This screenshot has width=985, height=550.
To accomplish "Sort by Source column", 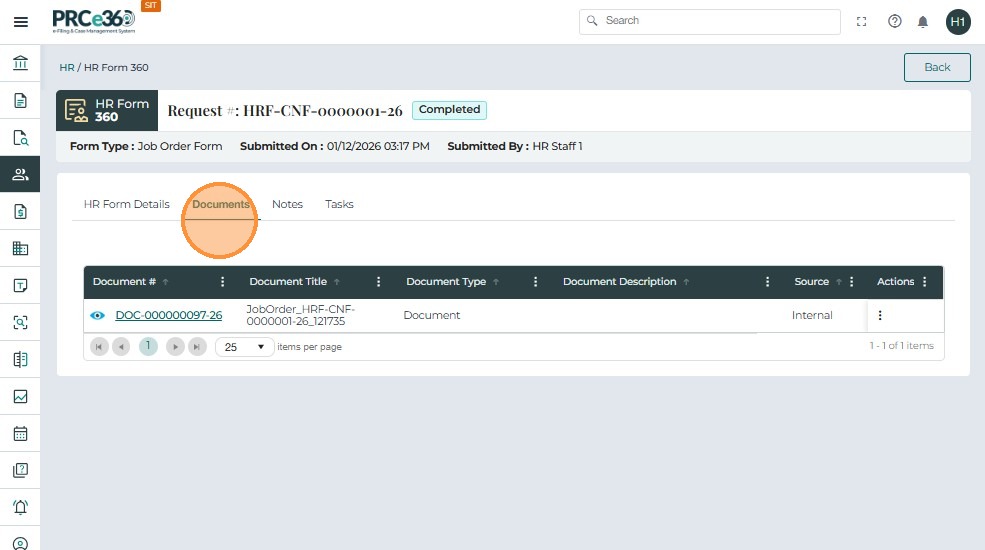I will [838, 282].
